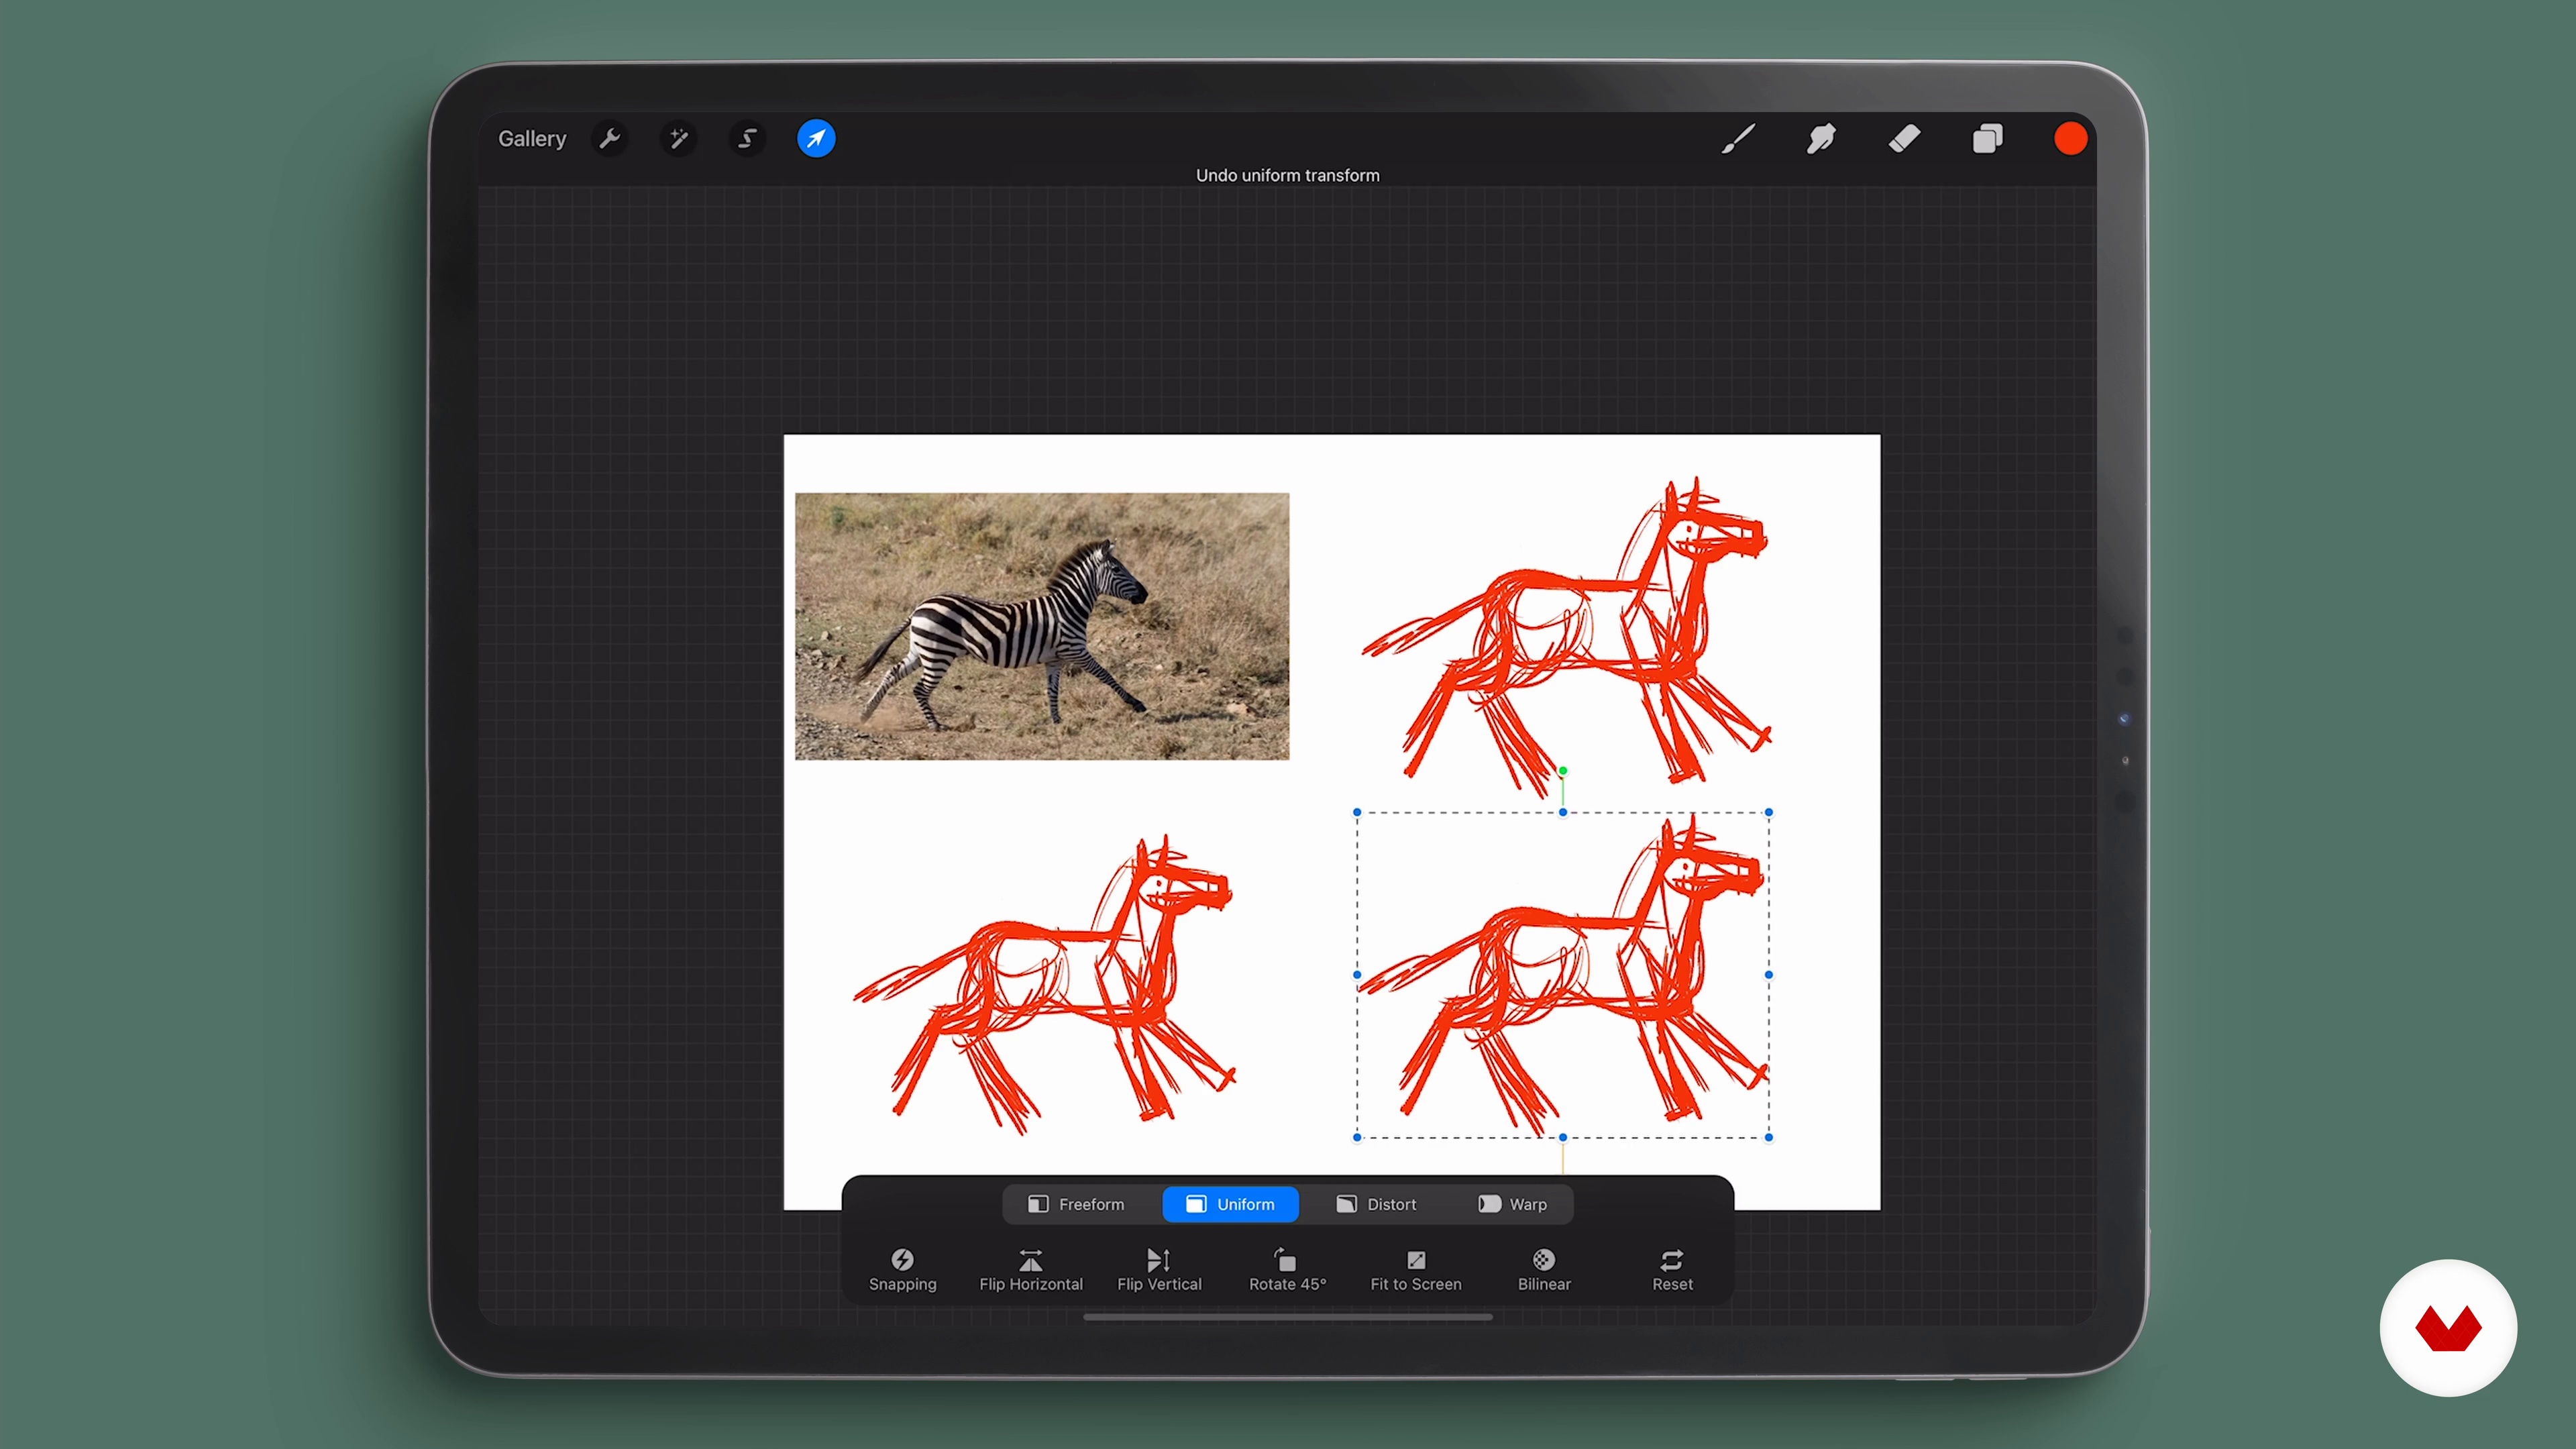2576x1449 pixels.
Task: Rotate the selection 45 degrees
Action: tap(1287, 1270)
